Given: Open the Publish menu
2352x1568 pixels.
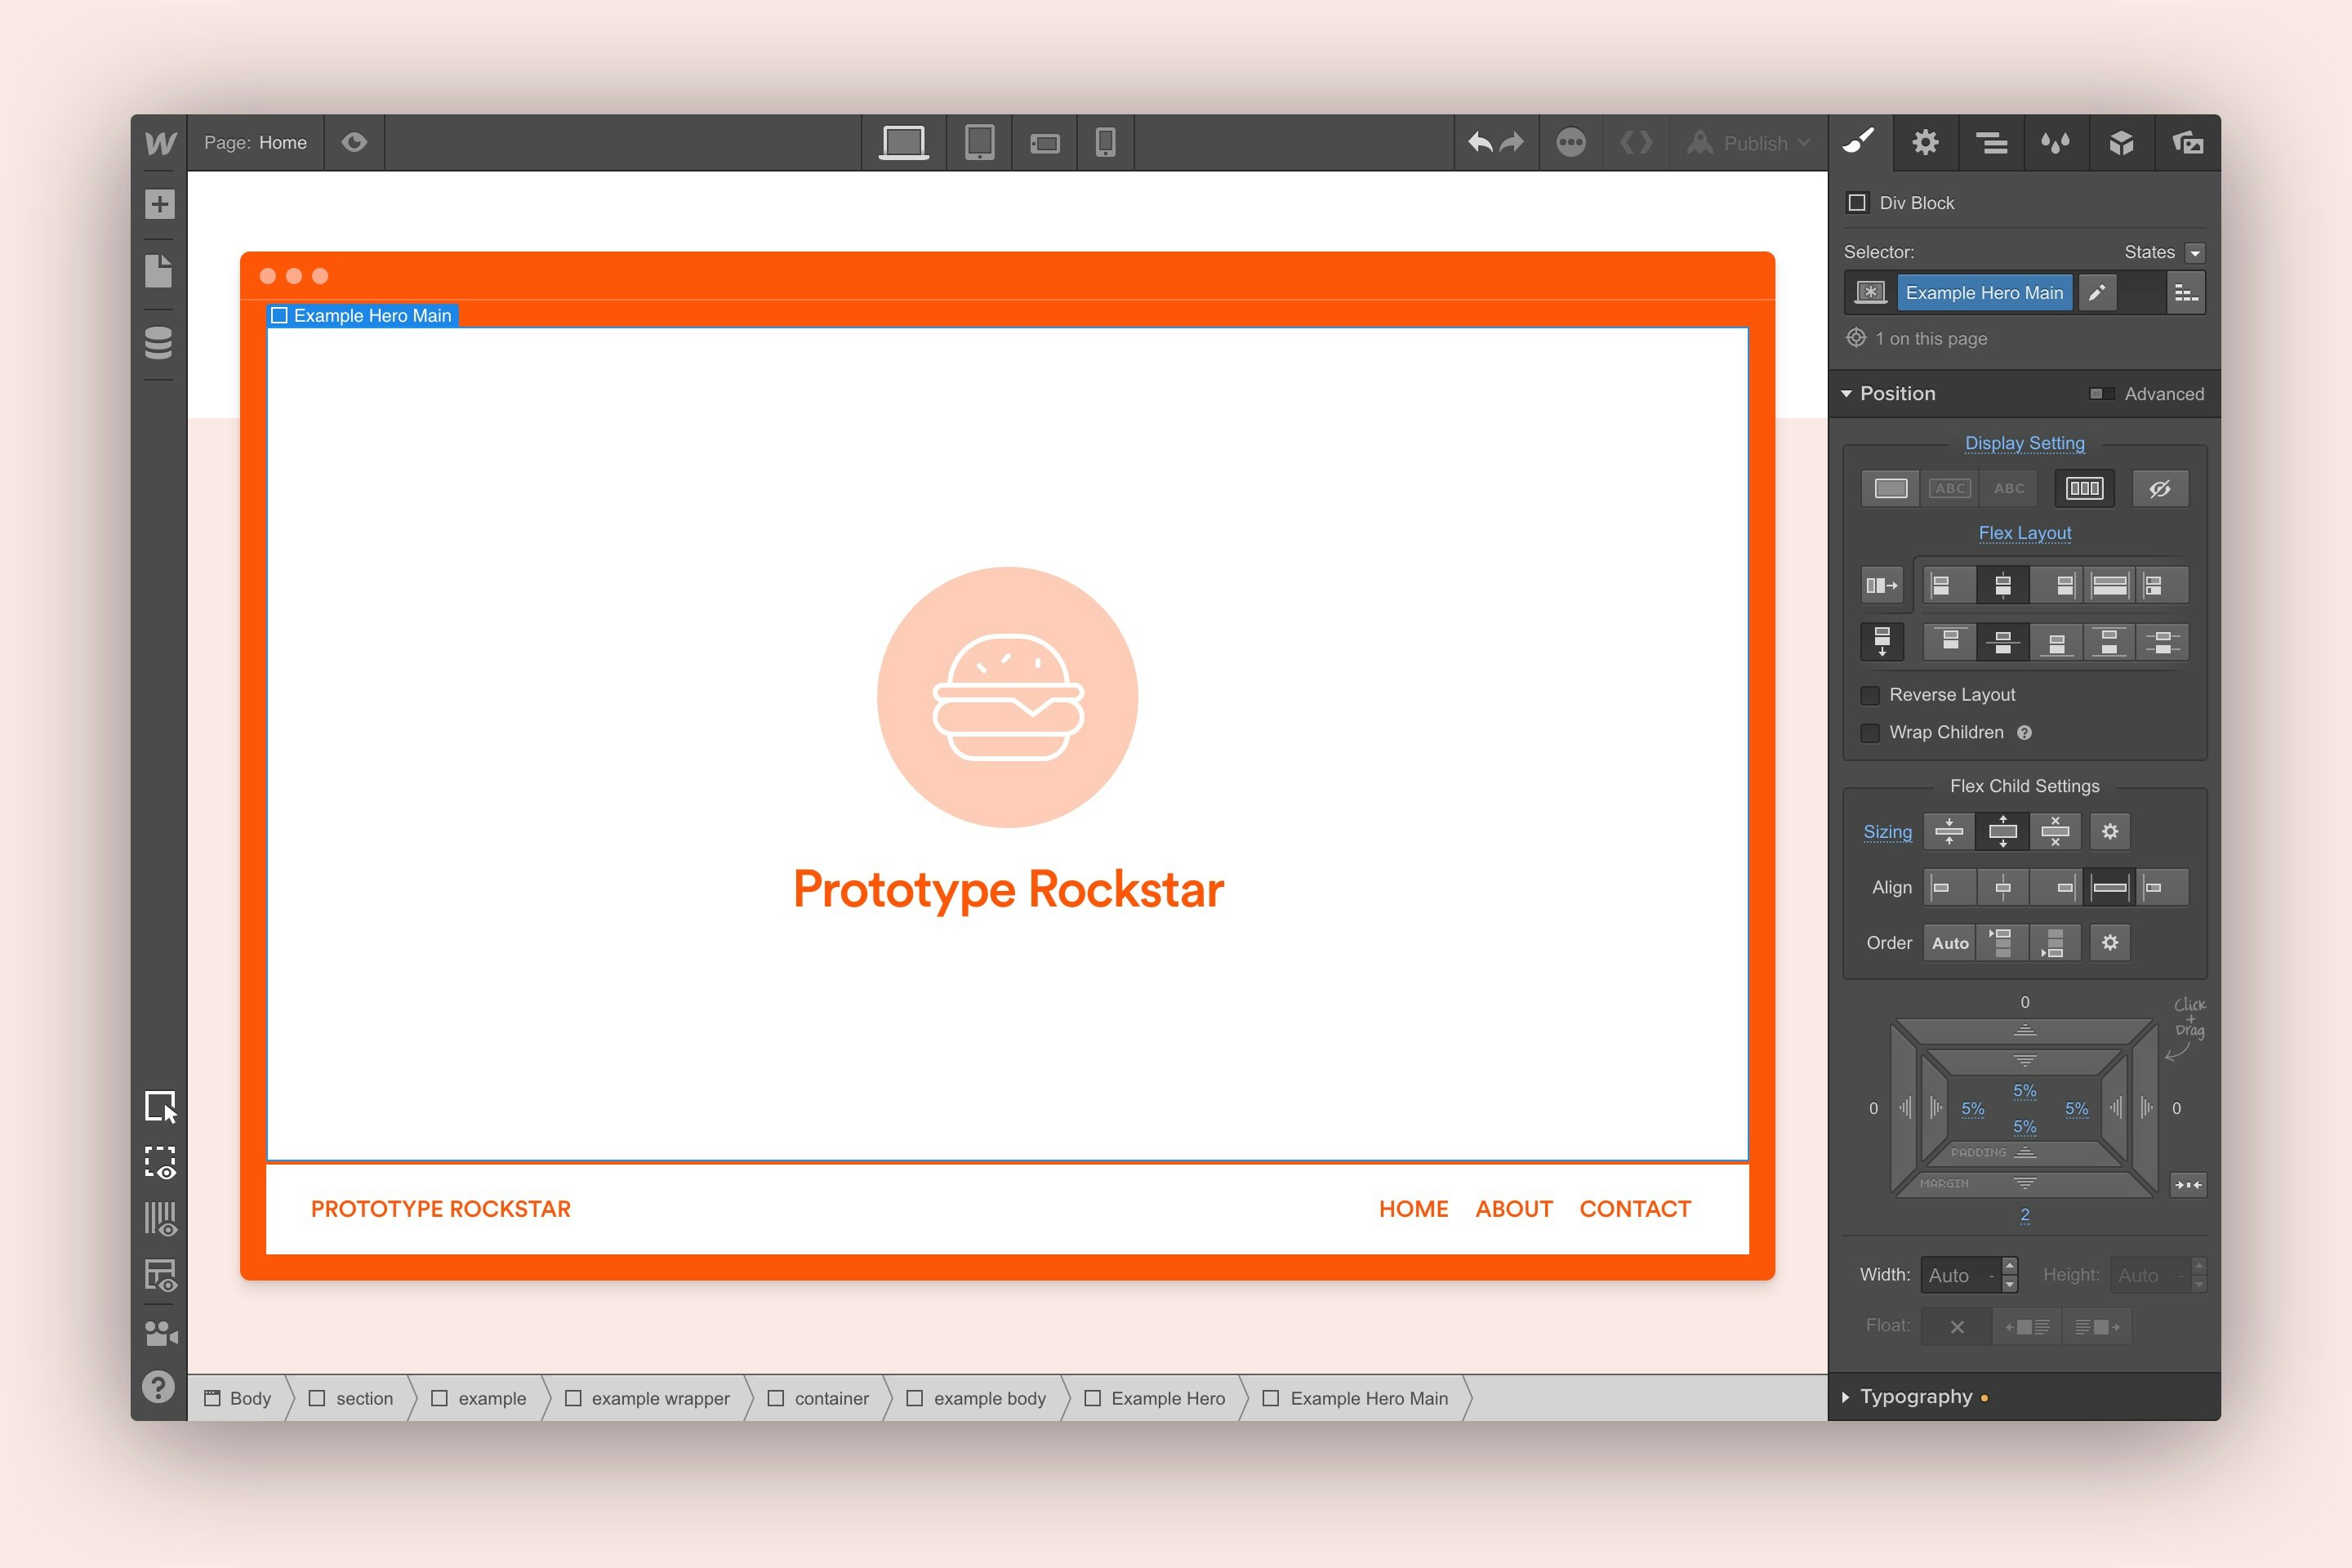Looking at the screenshot, I should 1754,143.
